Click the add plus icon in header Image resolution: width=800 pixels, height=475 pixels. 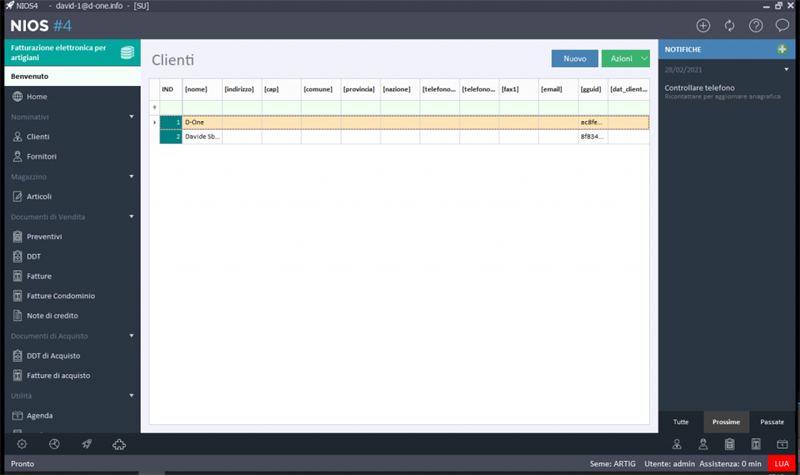pyautogui.click(x=703, y=26)
